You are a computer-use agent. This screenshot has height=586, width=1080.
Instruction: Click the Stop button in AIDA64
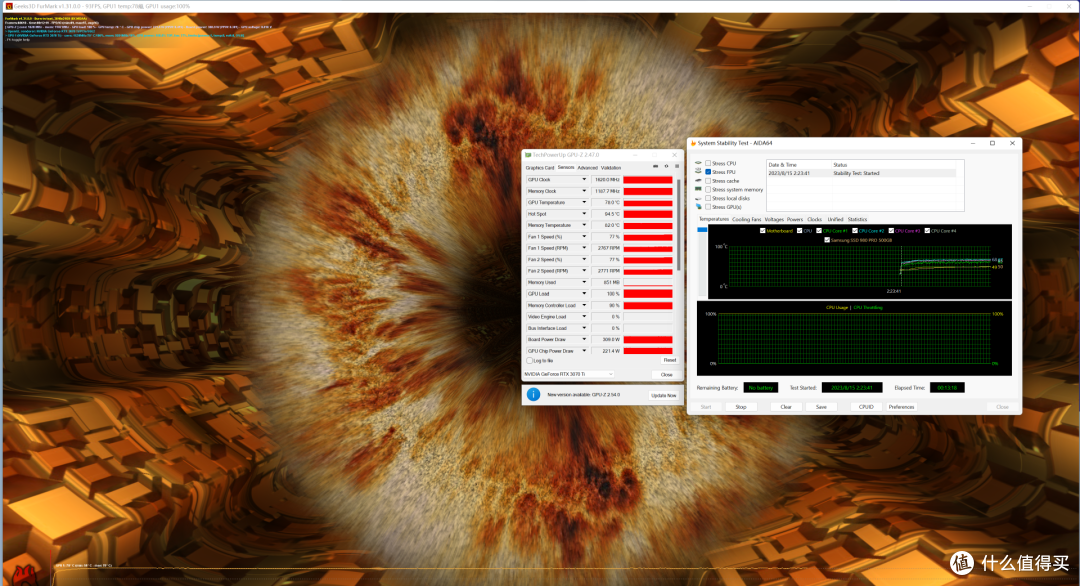pos(740,407)
